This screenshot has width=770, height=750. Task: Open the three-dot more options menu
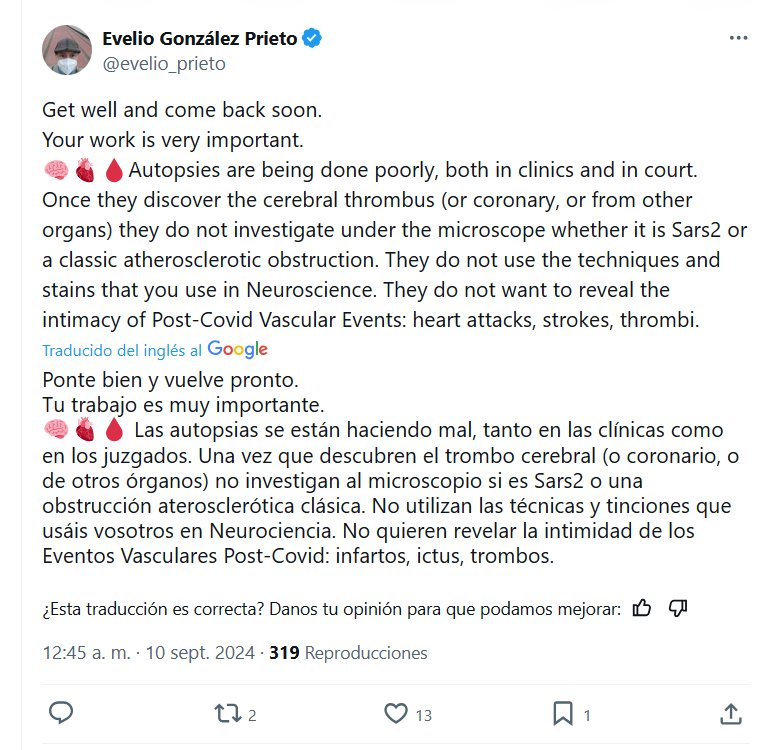738,38
